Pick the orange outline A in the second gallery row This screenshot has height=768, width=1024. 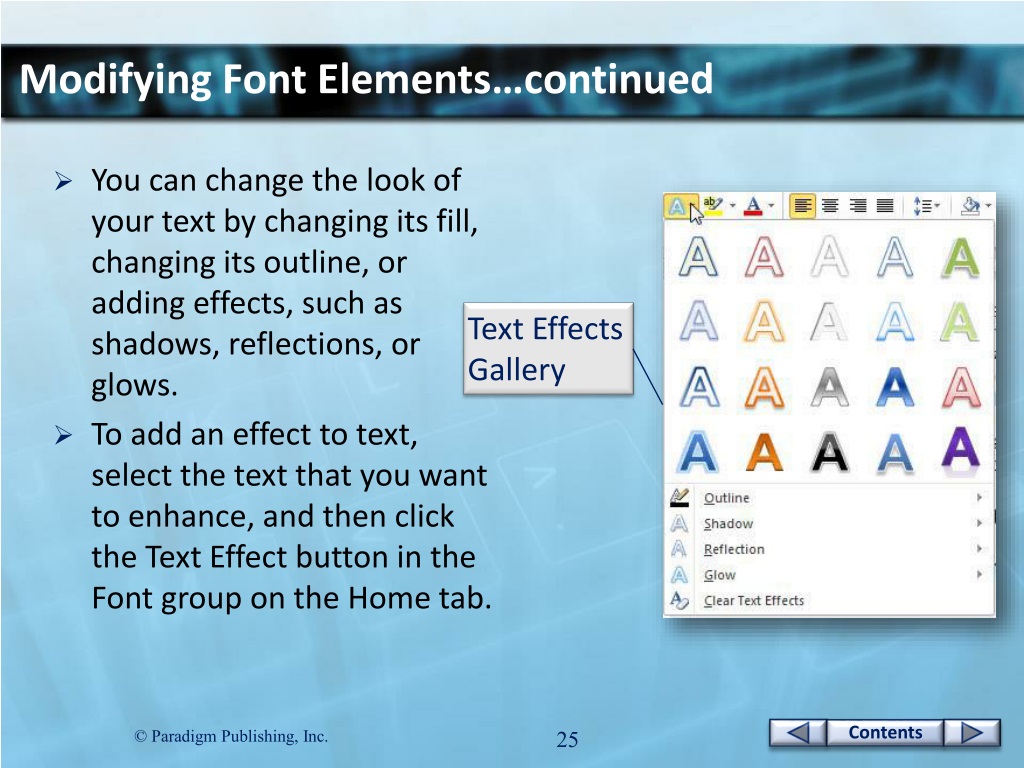pyautogui.click(x=763, y=321)
